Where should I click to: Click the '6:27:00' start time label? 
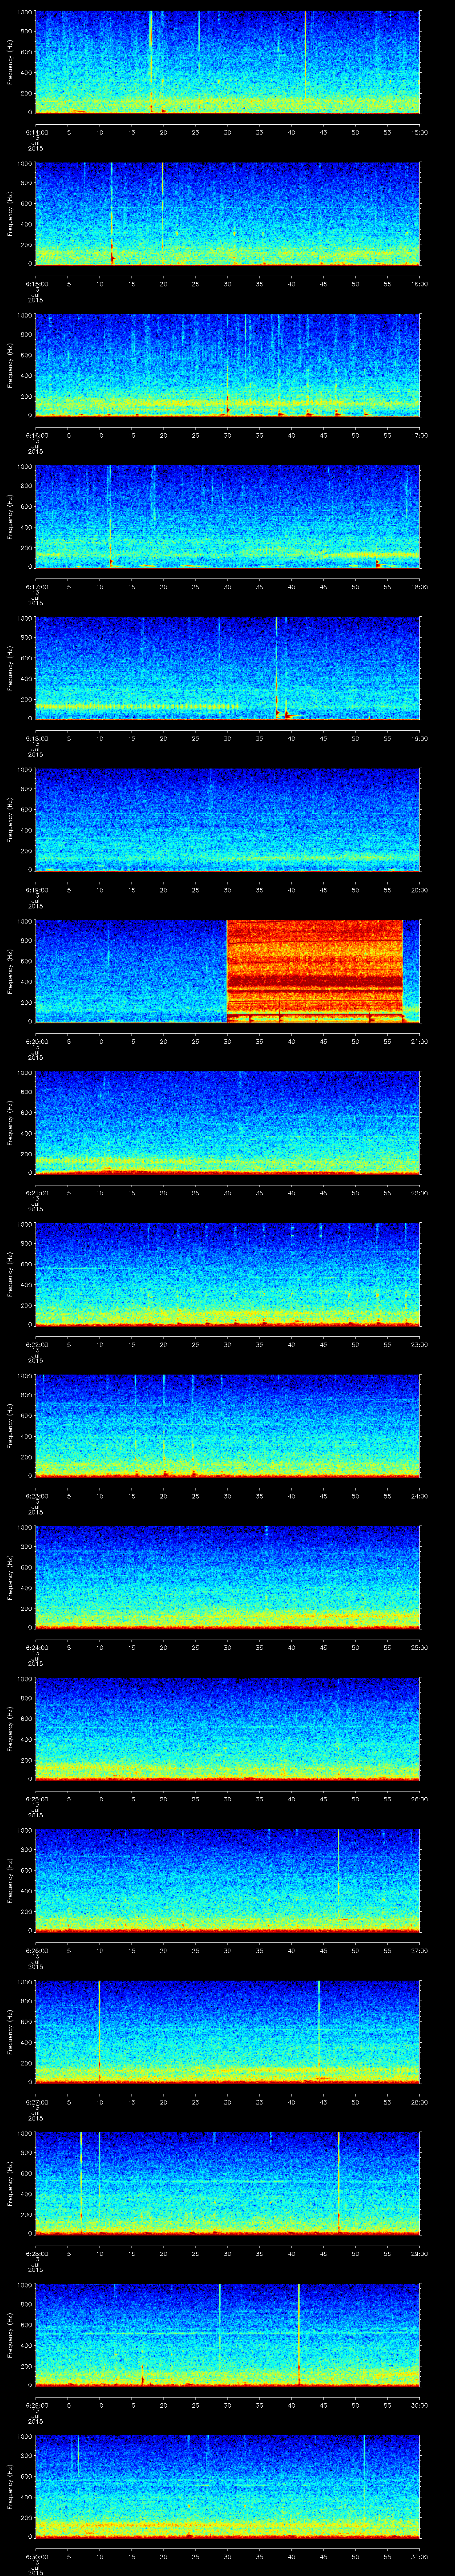[37, 2102]
